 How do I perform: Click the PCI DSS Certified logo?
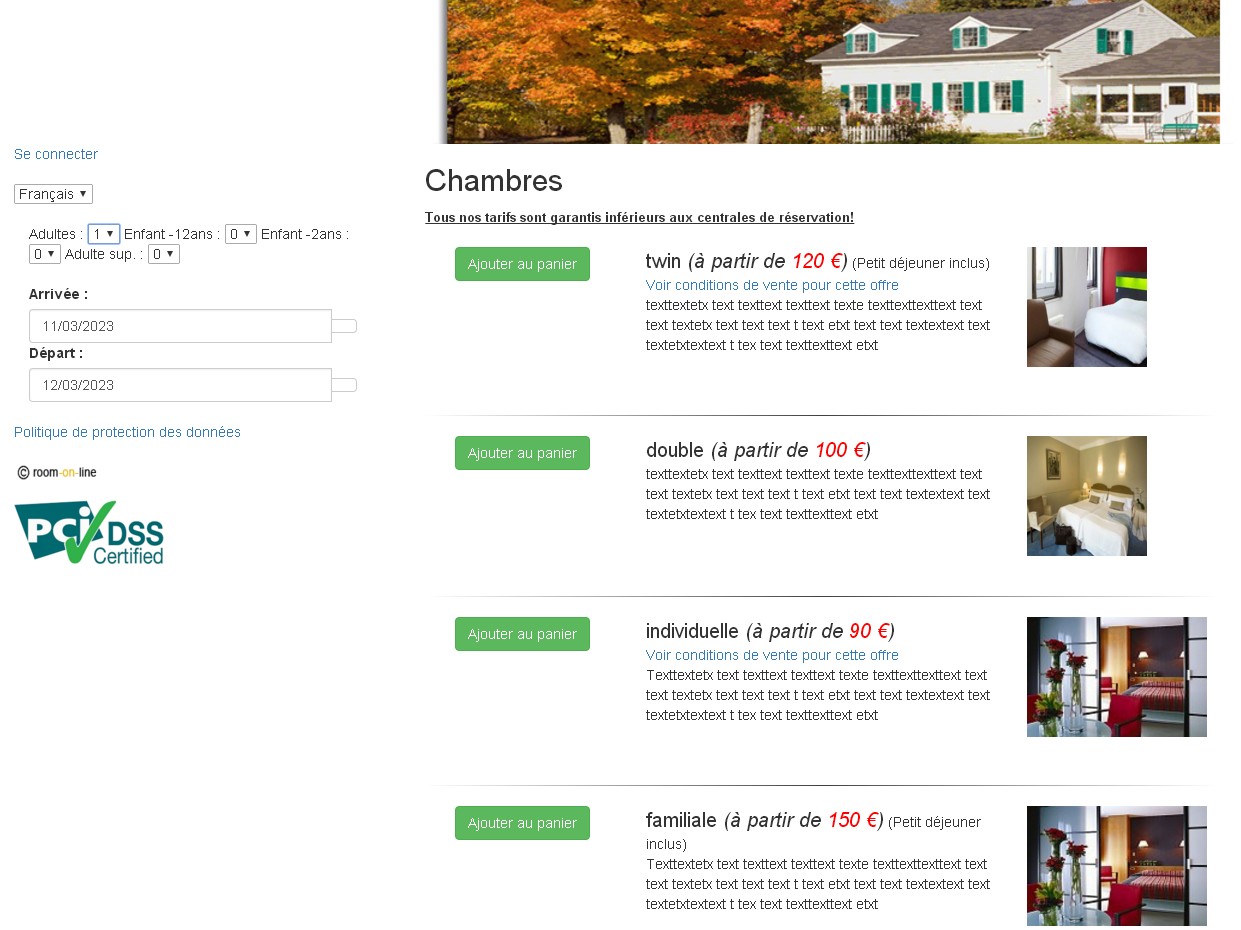coord(89,533)
